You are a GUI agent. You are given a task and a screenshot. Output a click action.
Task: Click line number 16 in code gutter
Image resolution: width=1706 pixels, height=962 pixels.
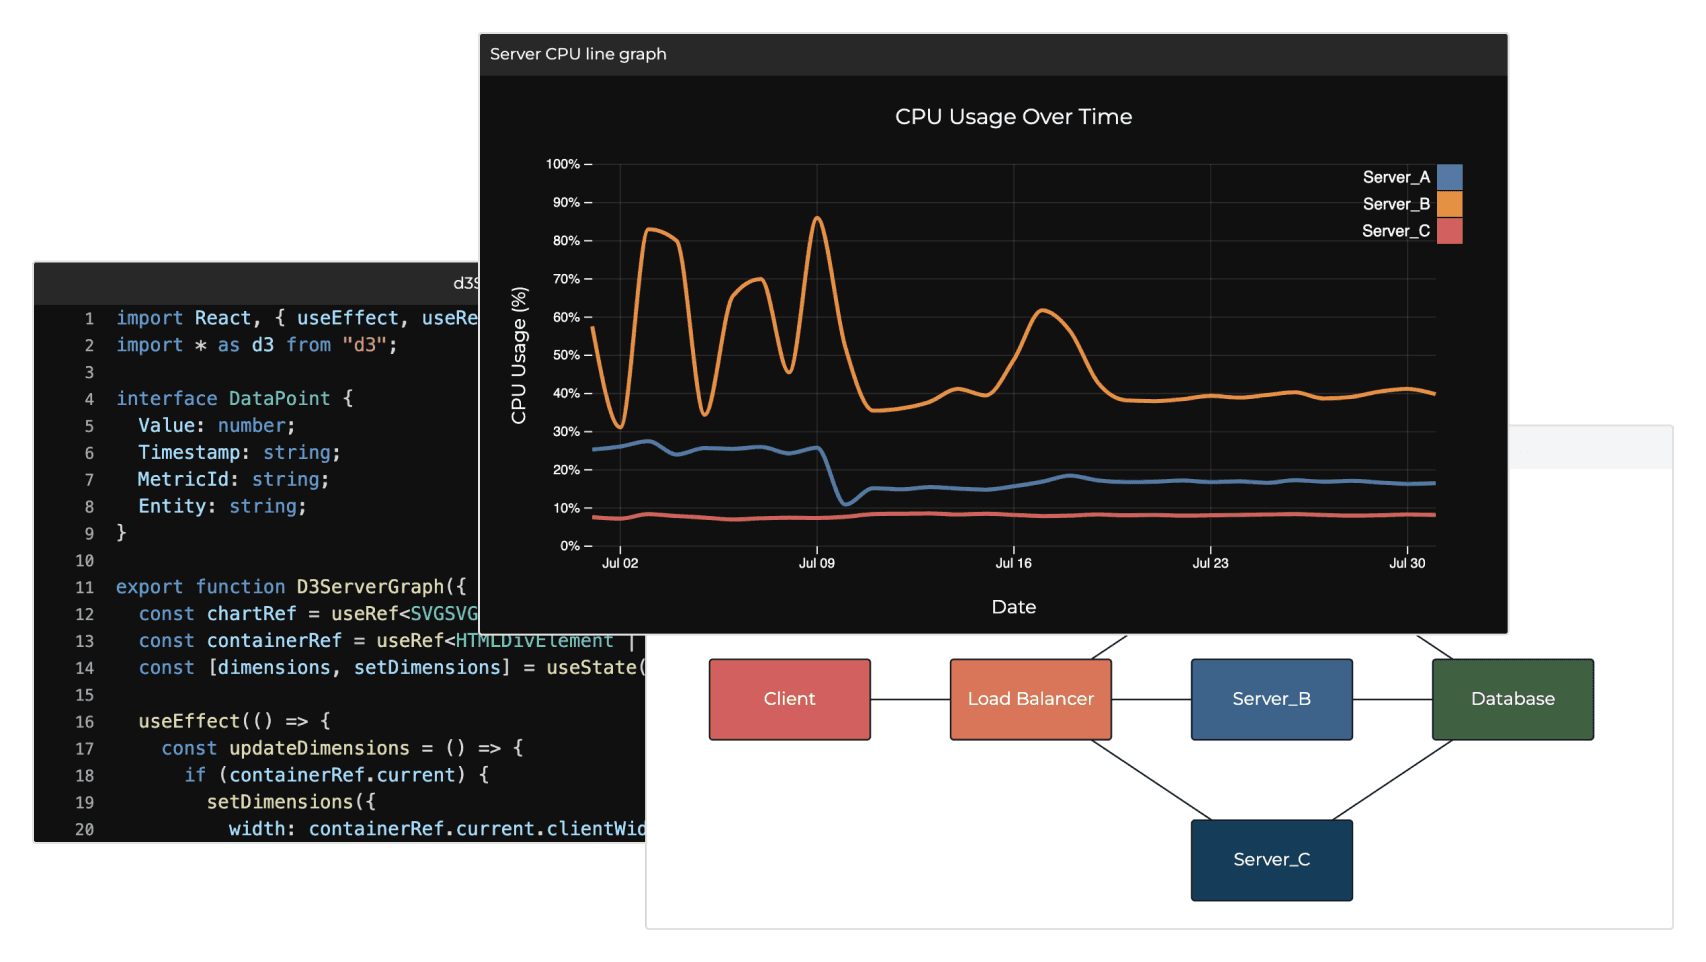(85, 722)
